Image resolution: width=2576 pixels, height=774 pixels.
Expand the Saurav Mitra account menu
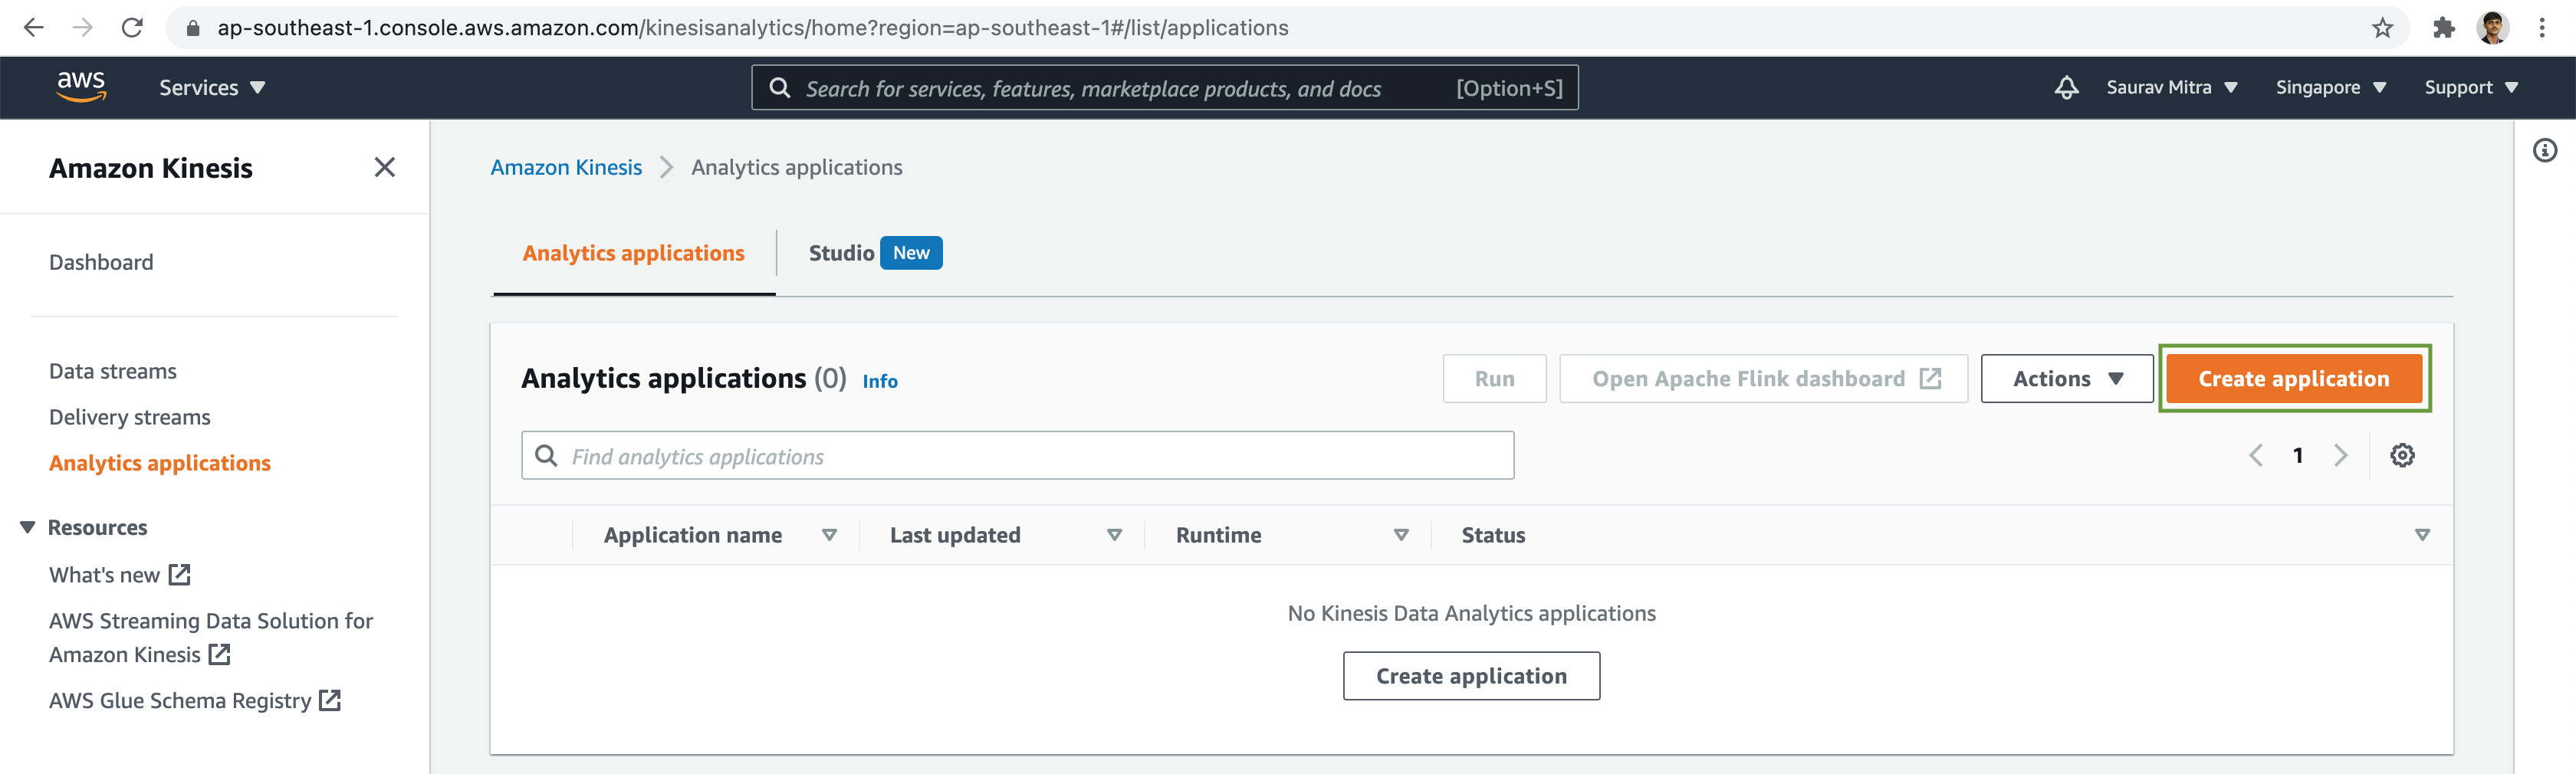click(2171, 88)
